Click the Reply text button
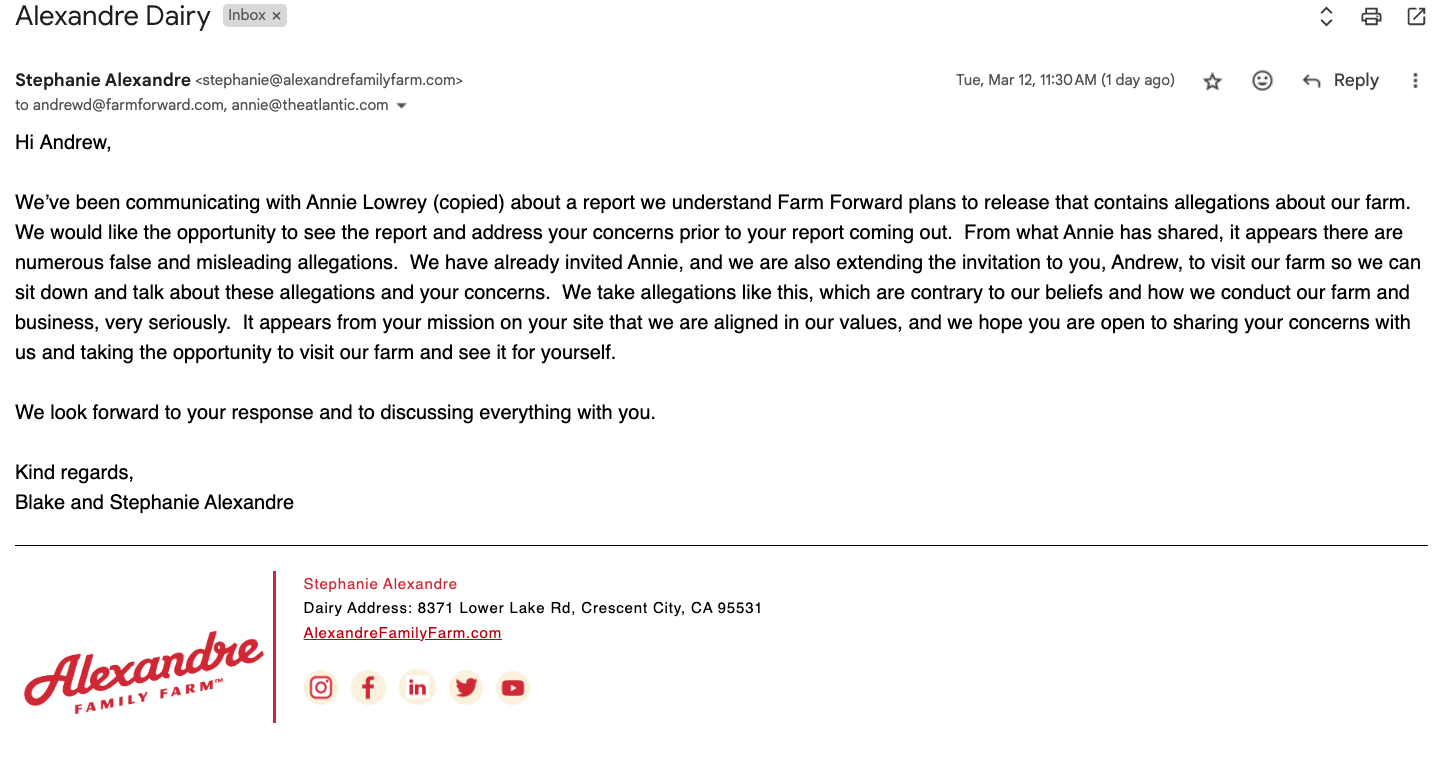The width and height of the screenshot is (1439, 761). pos(1356,81)
